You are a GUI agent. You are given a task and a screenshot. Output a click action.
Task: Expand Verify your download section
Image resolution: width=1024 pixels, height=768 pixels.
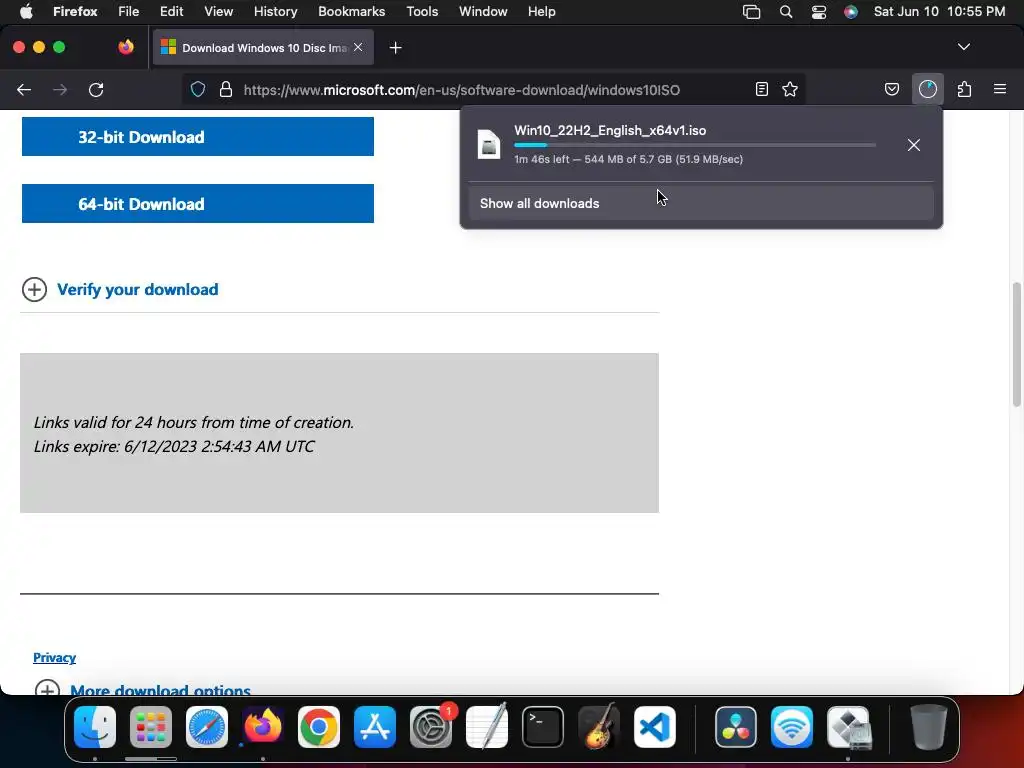click(x=34, y=289)
